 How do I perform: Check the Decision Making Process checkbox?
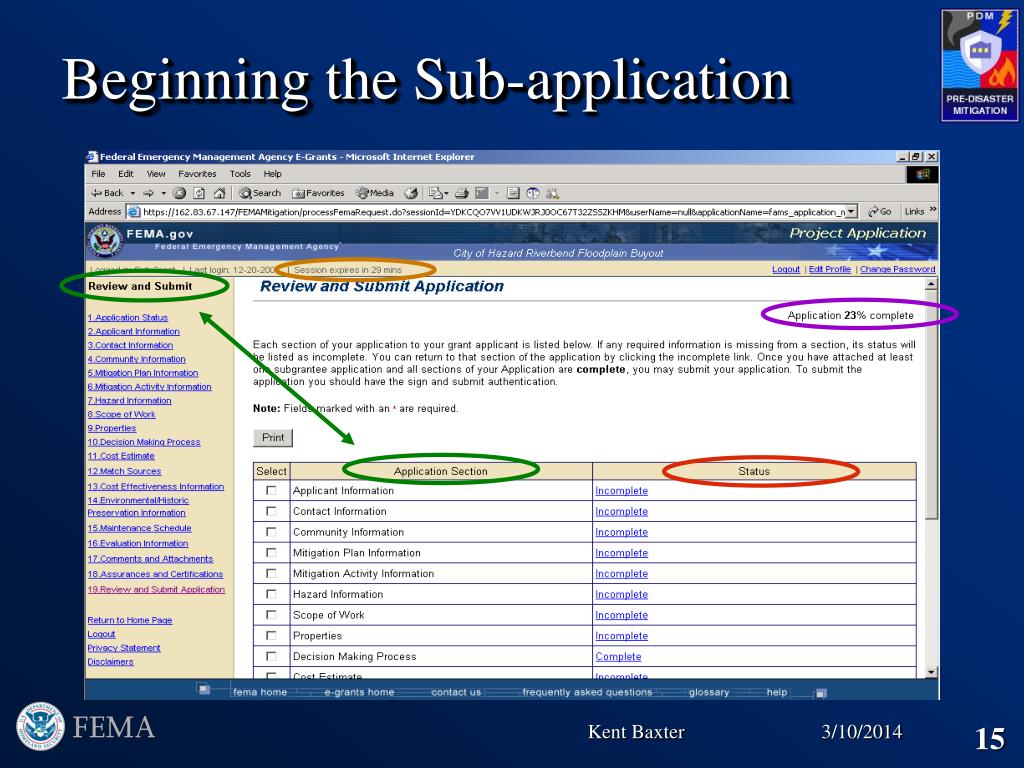pos(271,656)
